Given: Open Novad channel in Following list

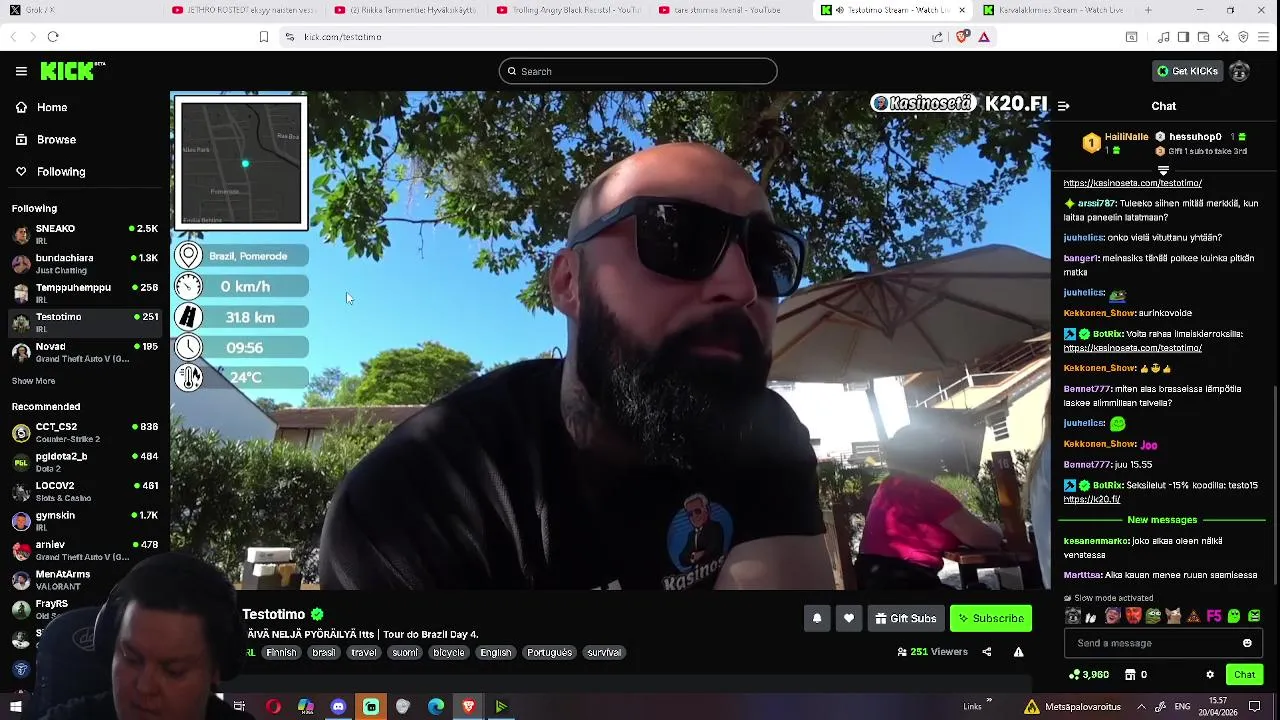Looking at the screenshot, I should click(85, 351).
